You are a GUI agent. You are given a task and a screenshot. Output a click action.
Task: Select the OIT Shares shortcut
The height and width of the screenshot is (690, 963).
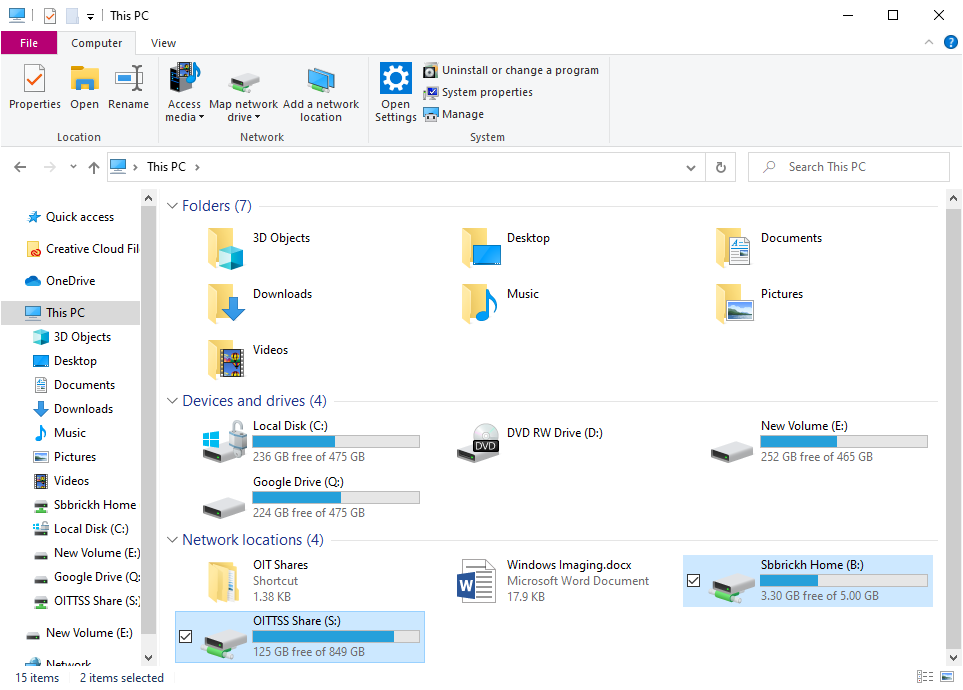pos(258,581)
